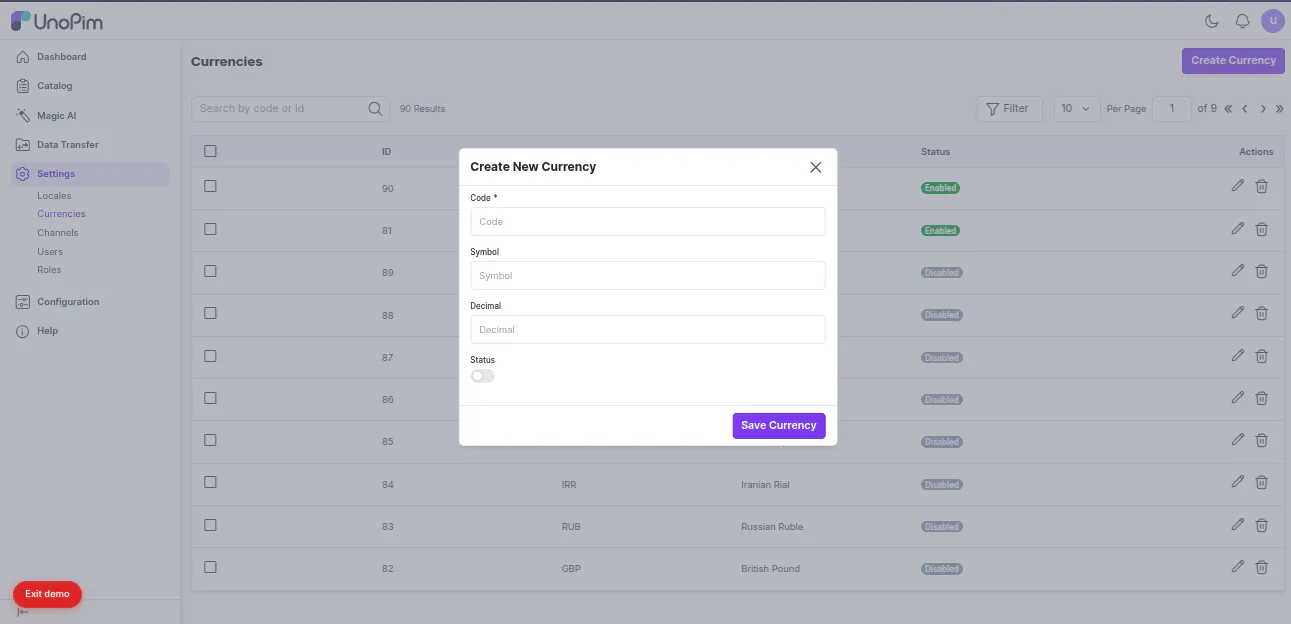This screenshot has height=624, width=1291.
Task: Go to first page double-chevron
Action: (x=1228, y=108)
